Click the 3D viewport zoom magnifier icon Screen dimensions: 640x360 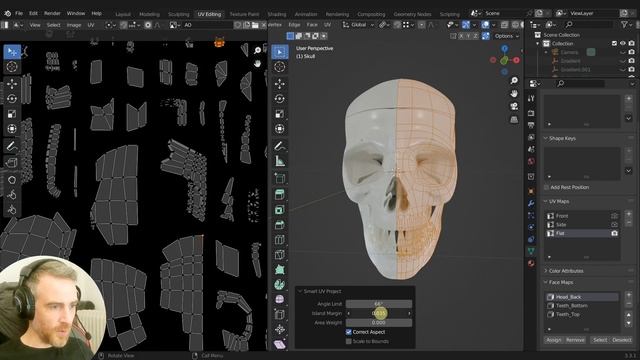[514, 80]
